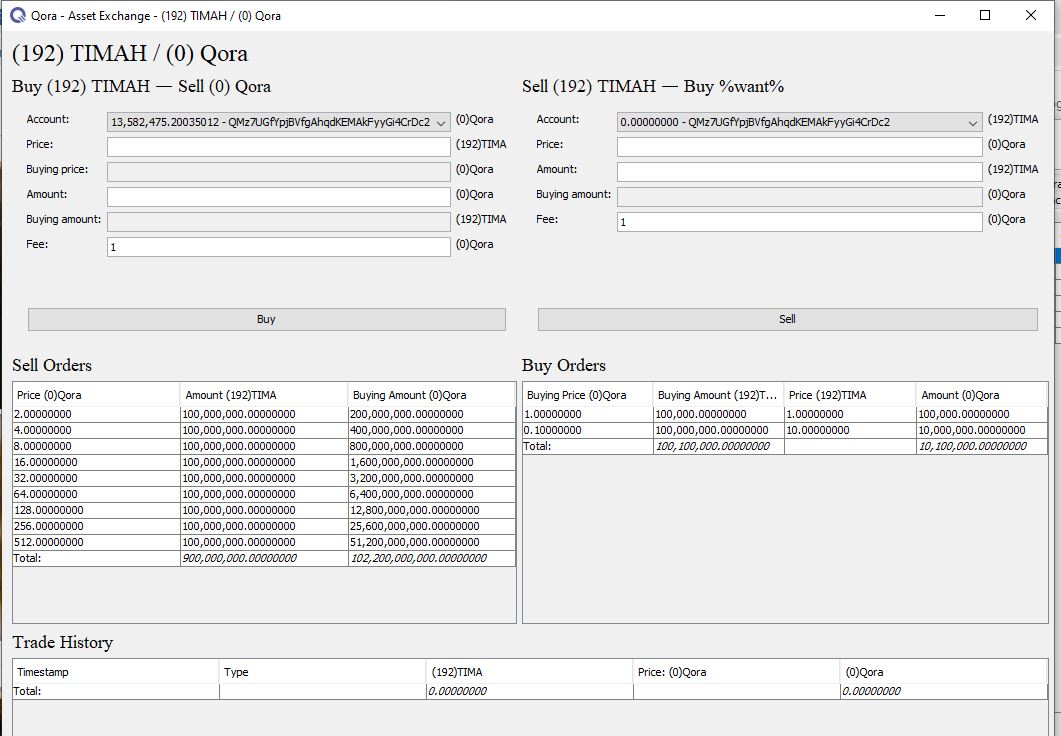Select the sell order priced 2.00000000

tap(96, 414)
